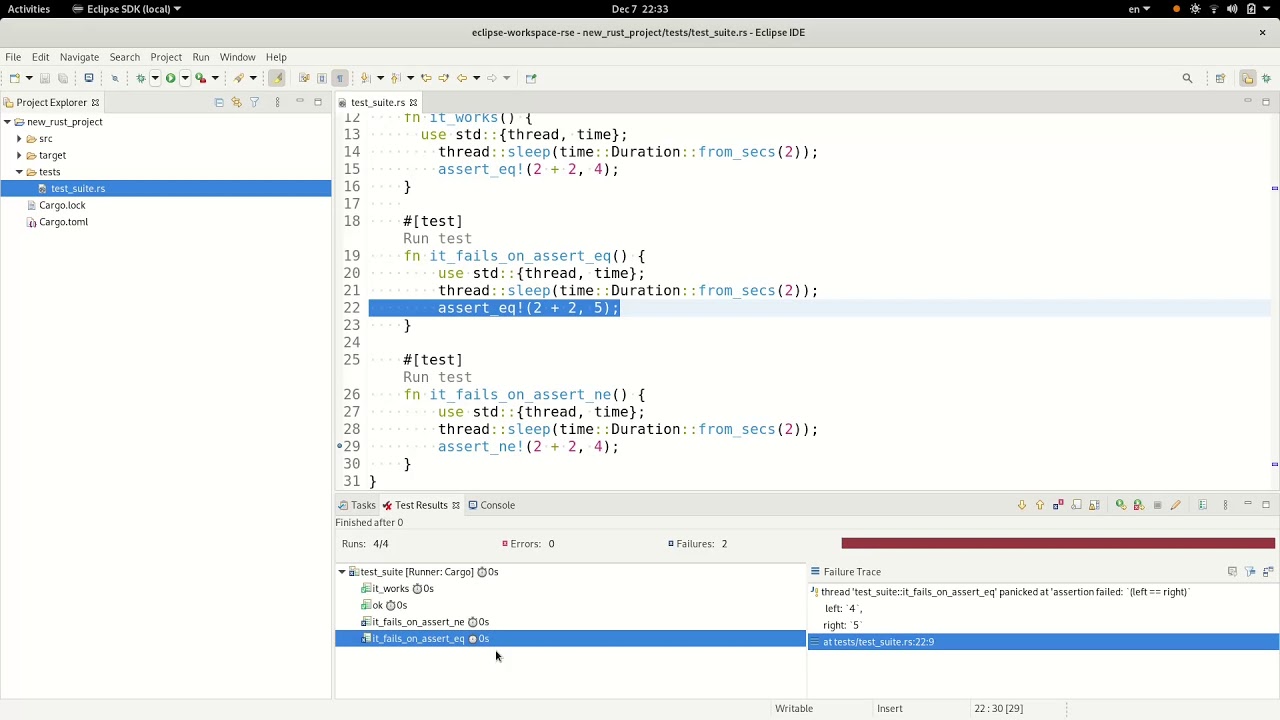
Task: Click the 'Run test' code lens above it_fails_on_assert_ne
Action: click(437, 377)
